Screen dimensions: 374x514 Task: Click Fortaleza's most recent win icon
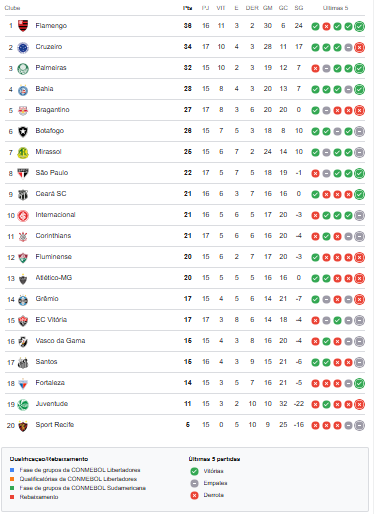(x=359, y=383)
